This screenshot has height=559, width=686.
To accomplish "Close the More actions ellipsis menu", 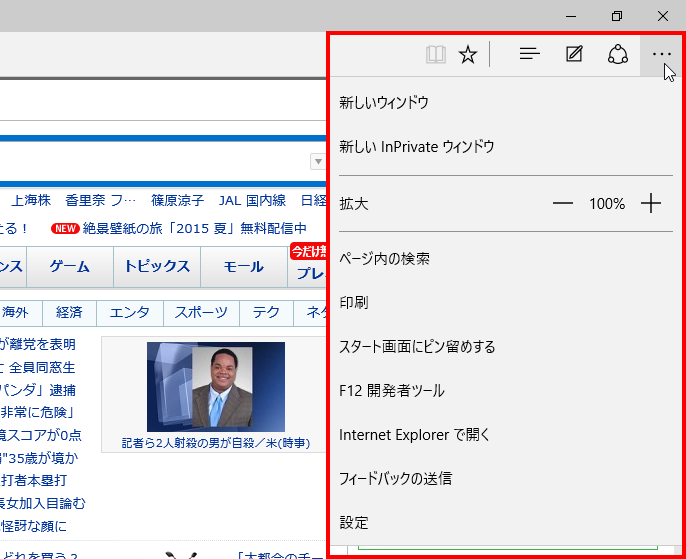I will click(x=662, y=55).
